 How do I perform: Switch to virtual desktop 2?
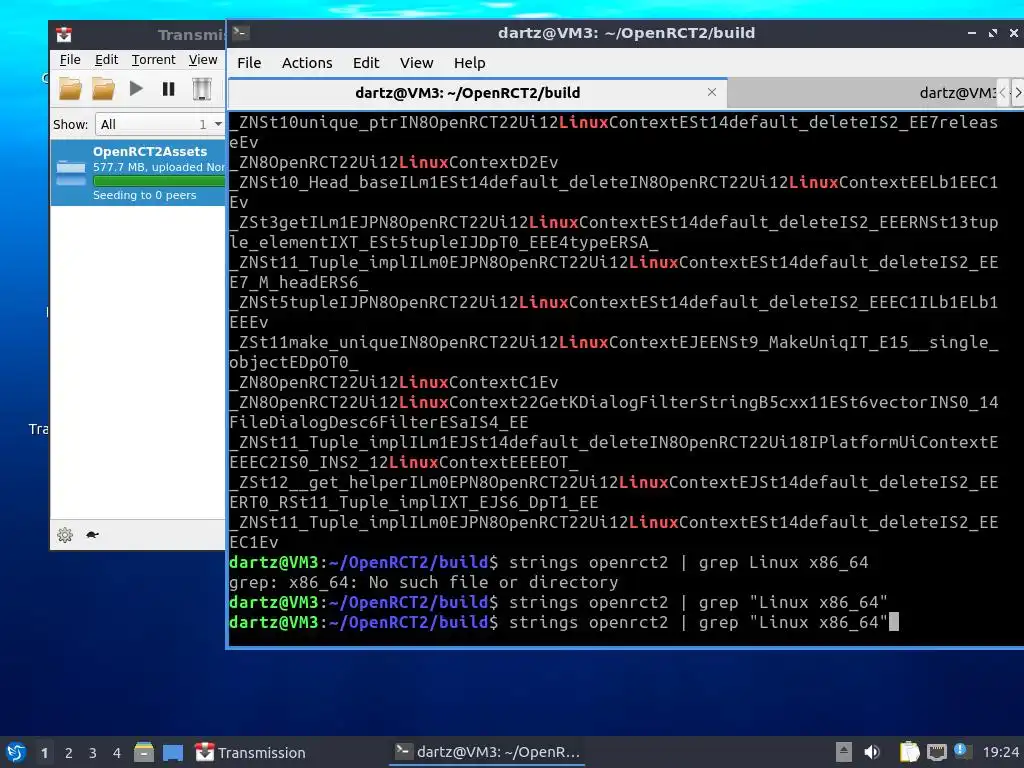pos(69,753)
